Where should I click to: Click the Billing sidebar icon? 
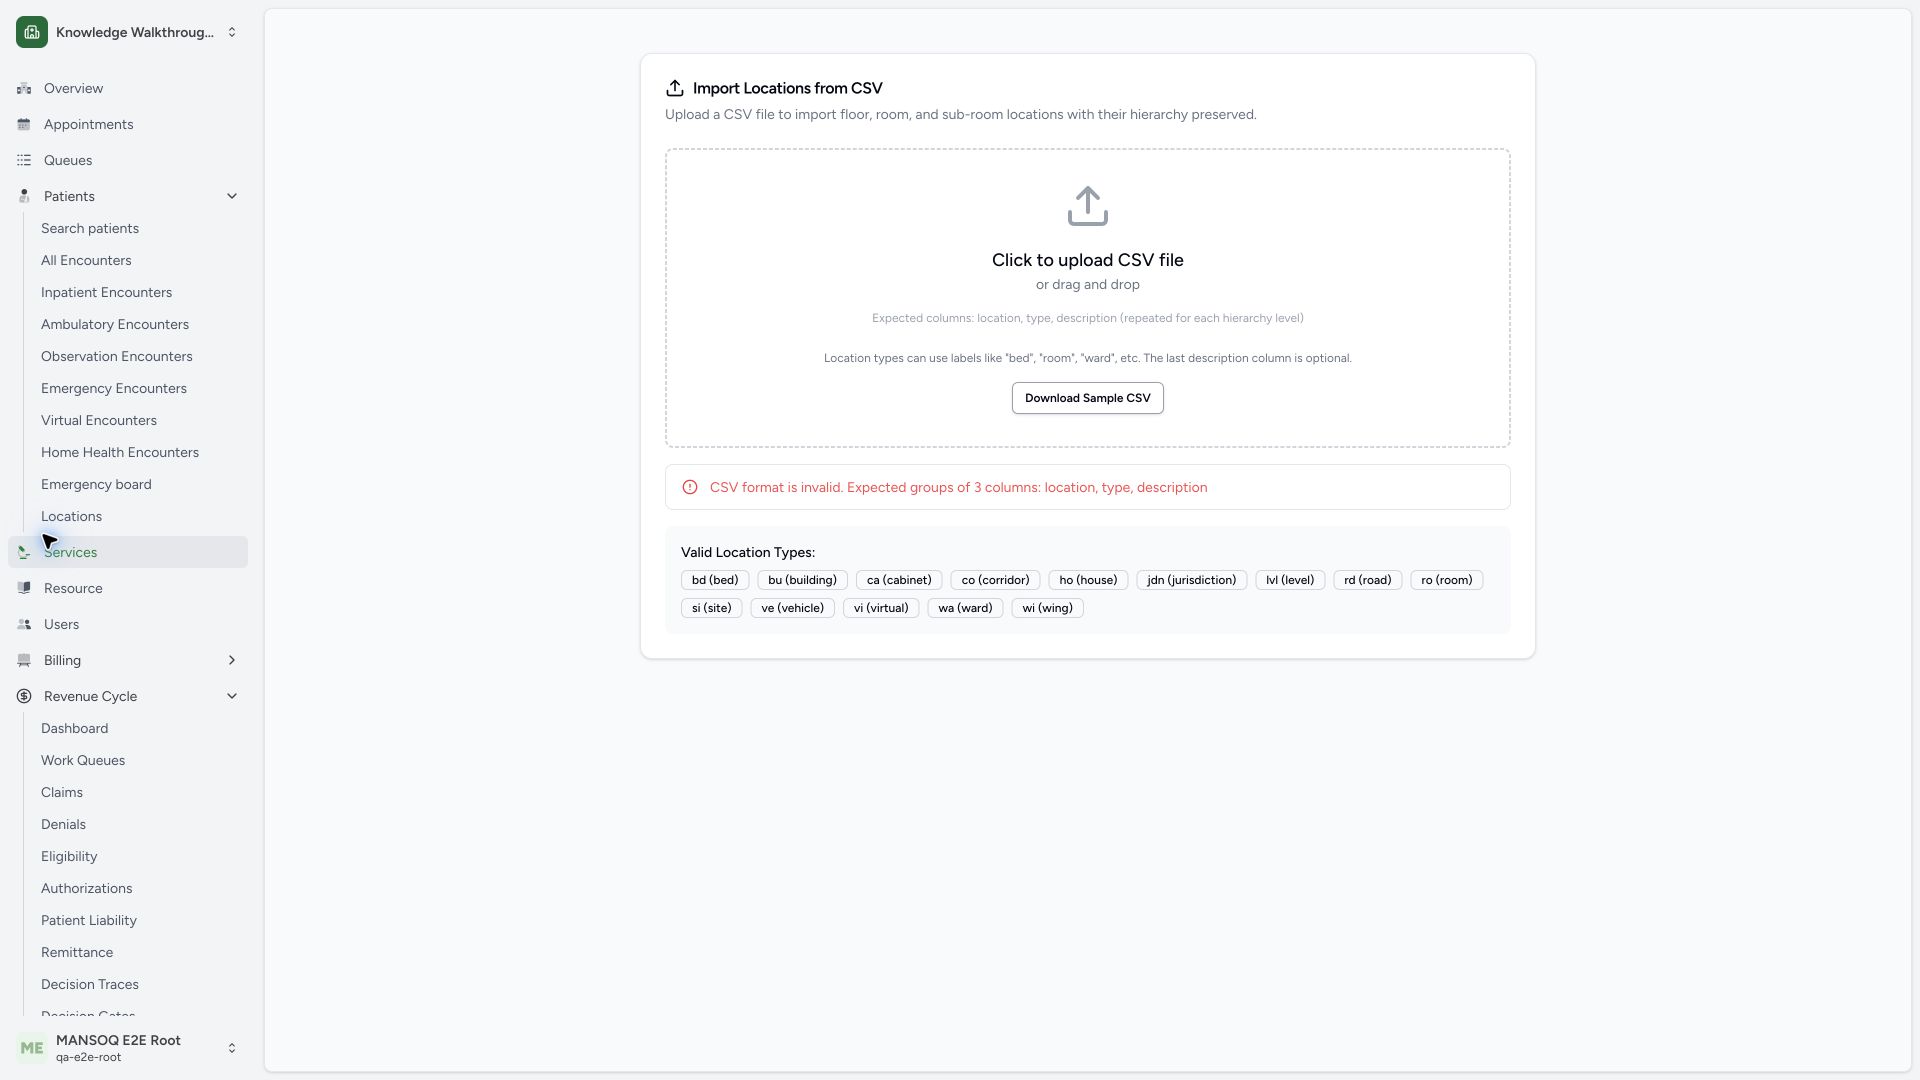click(x=24, y=660)
